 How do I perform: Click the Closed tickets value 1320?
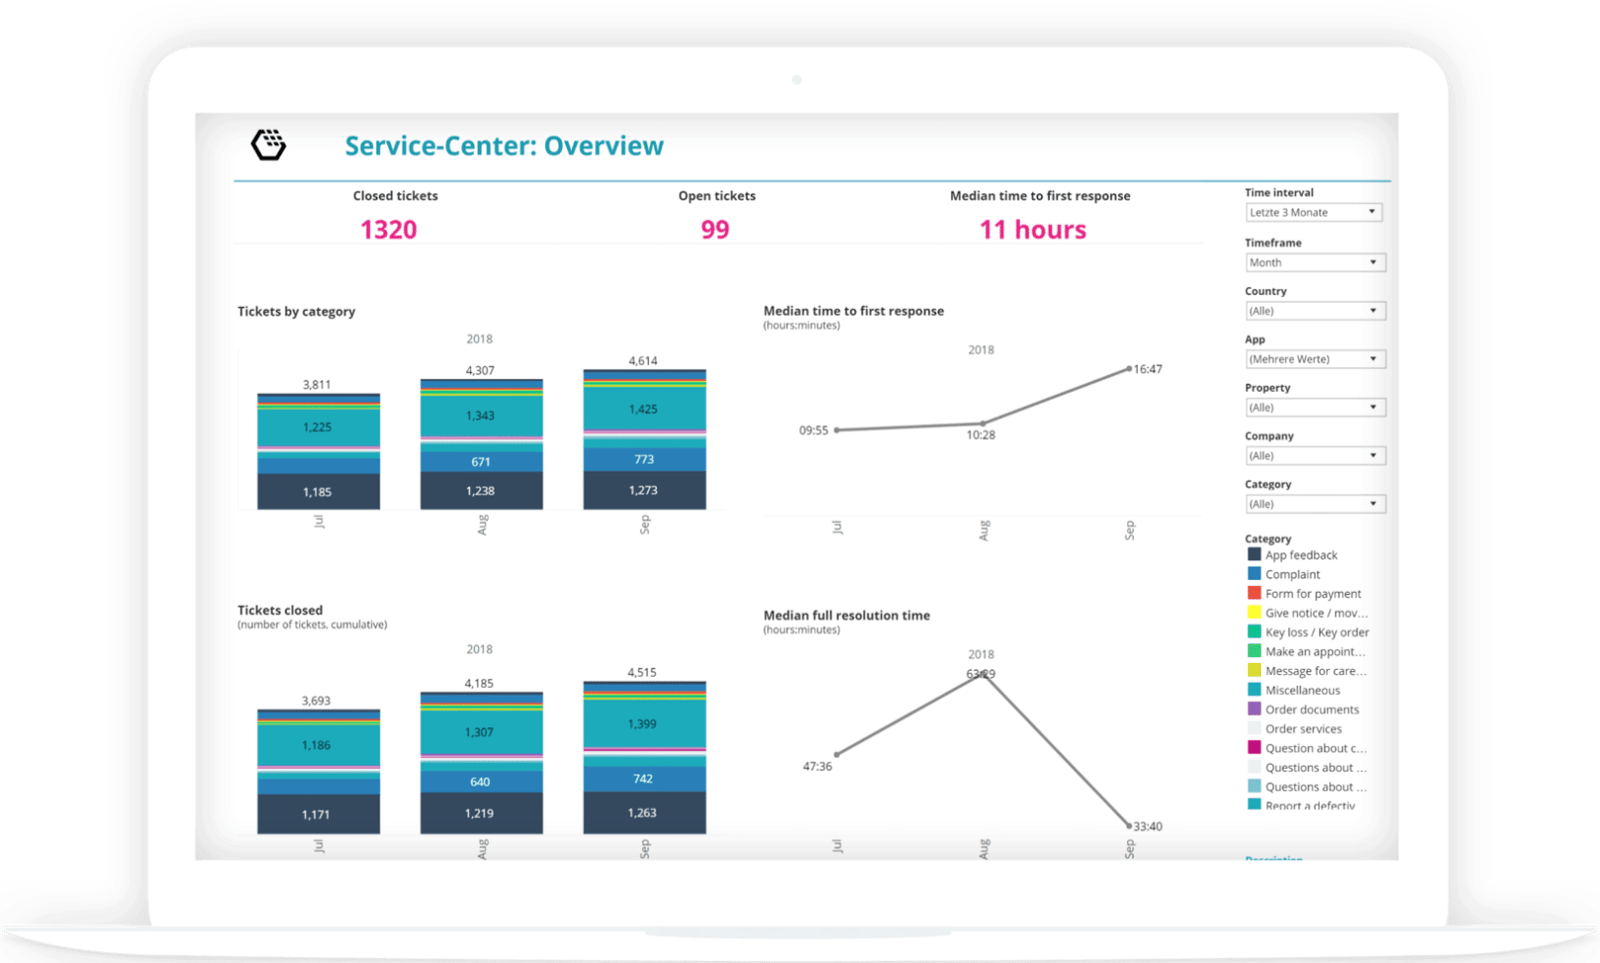coord(388,230)
